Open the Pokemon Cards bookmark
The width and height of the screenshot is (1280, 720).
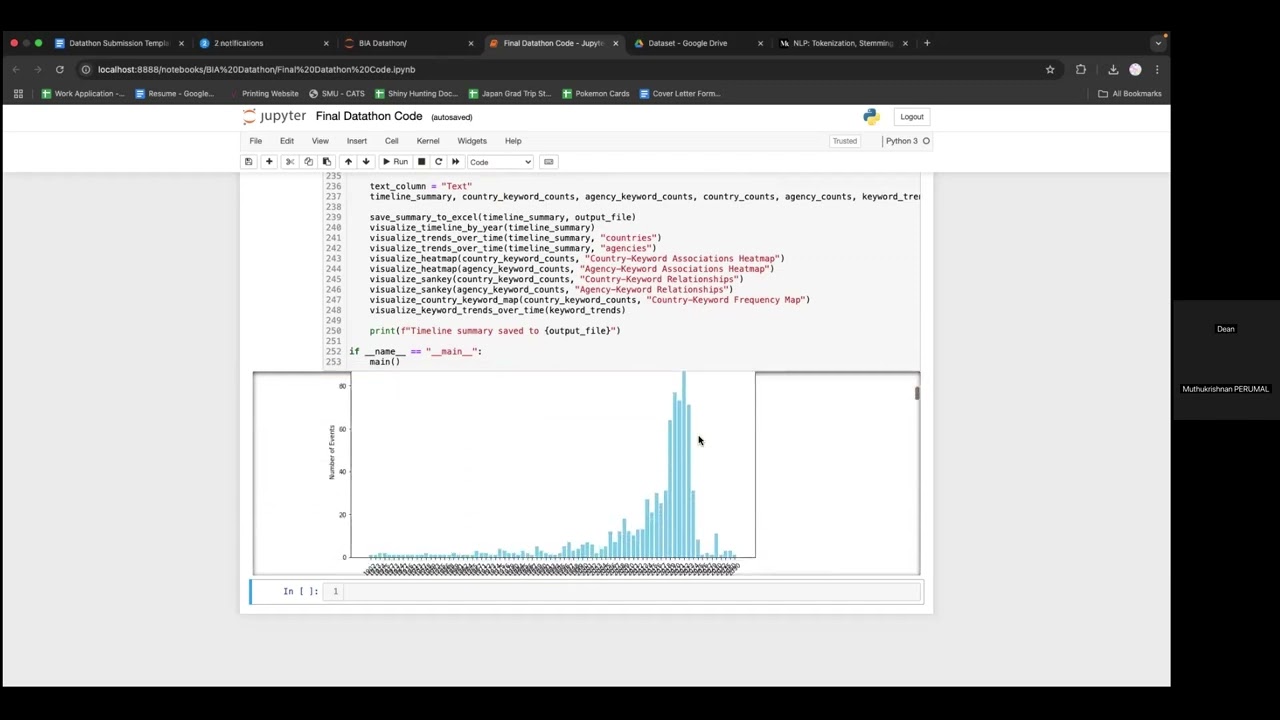coord(596,94)
